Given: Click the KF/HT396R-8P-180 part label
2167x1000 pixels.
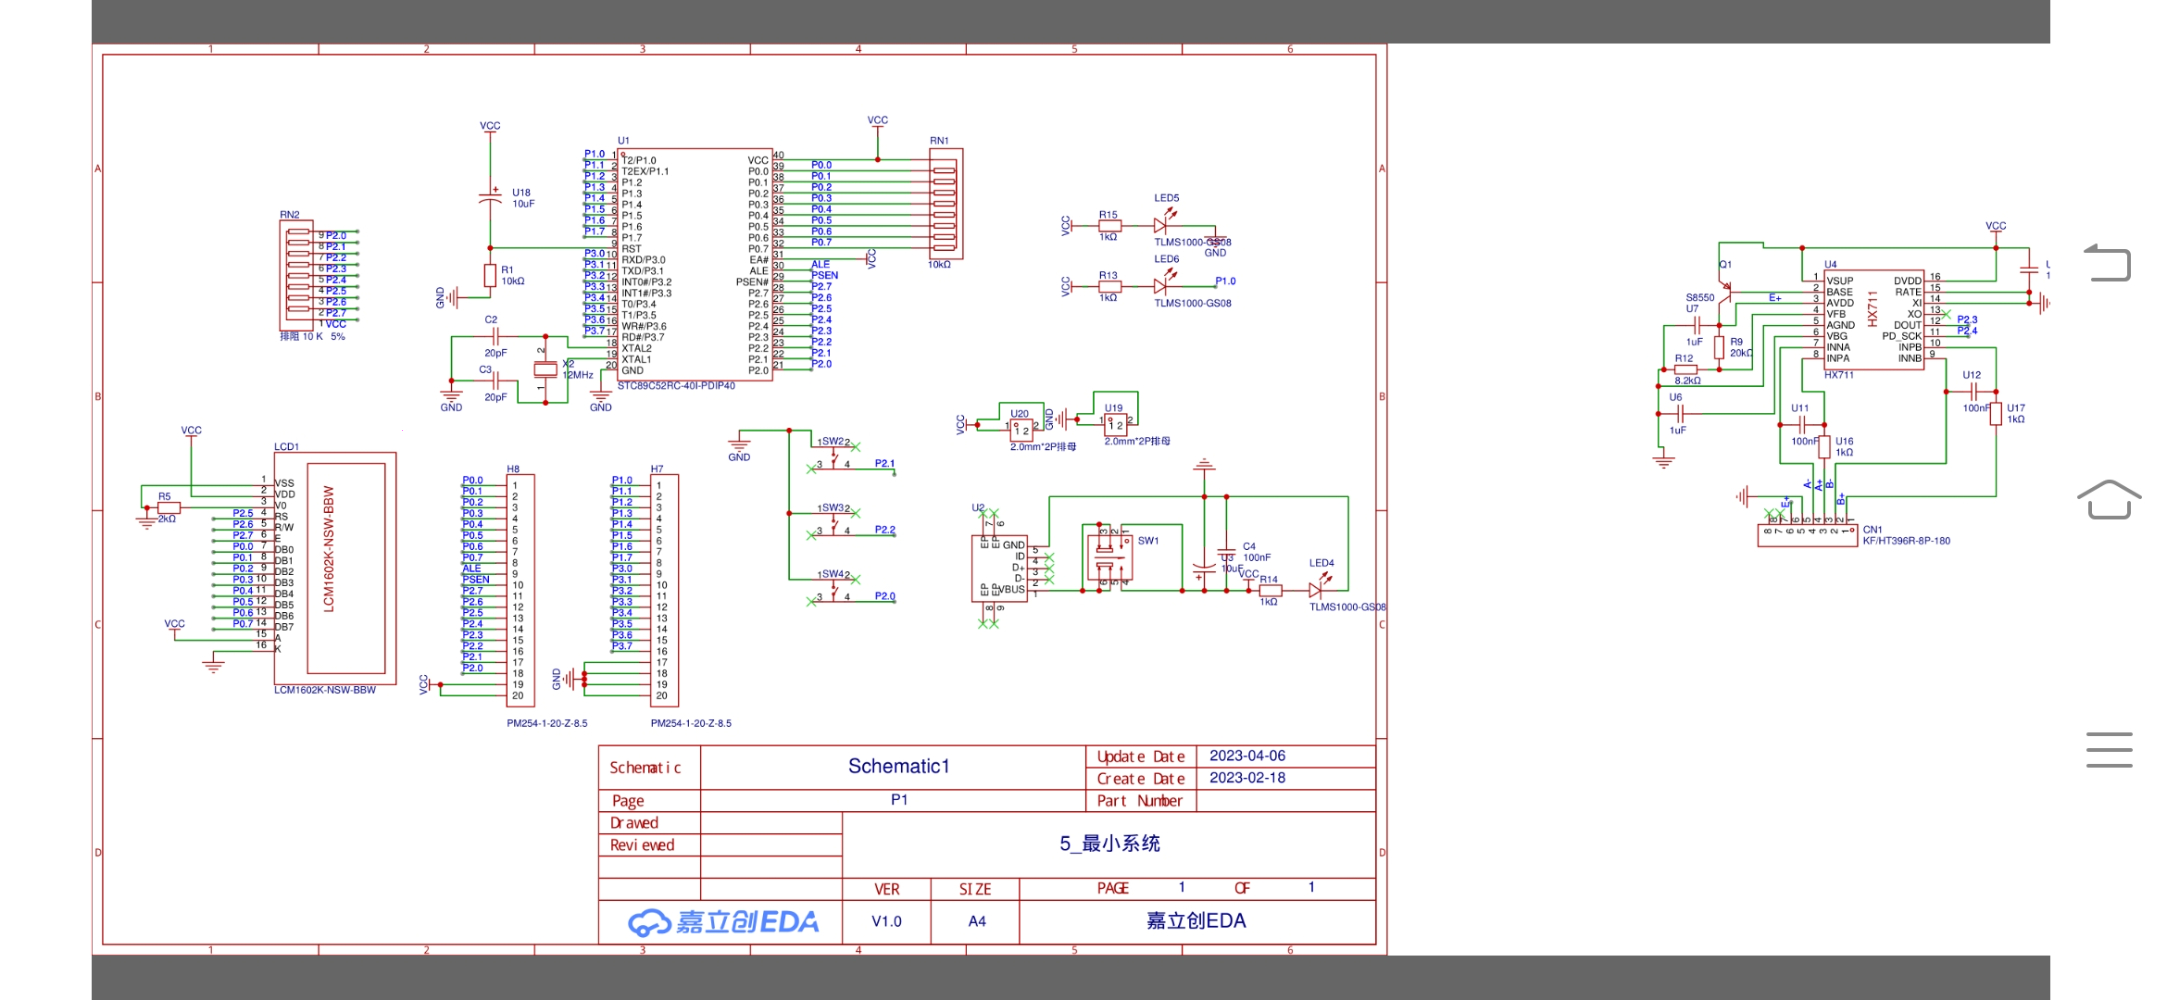Looking at the screenshot, I should coord(1906,541).
